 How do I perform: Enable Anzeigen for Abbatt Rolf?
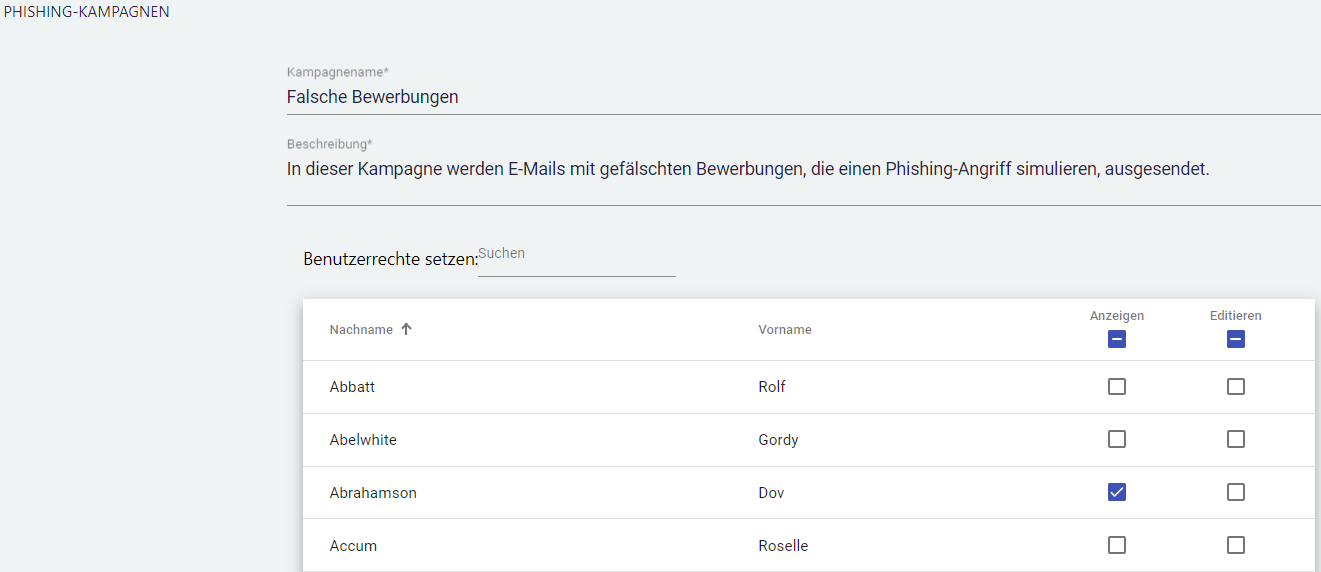pyautogui.click(x=1117, y=387)
